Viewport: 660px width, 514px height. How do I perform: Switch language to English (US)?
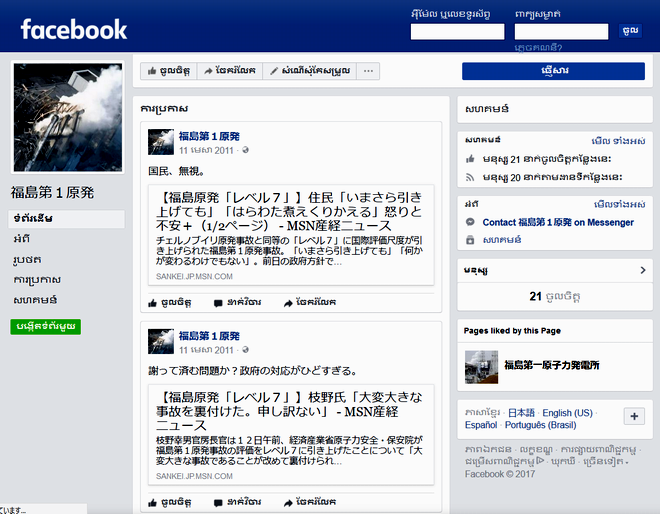pos(567,413)
